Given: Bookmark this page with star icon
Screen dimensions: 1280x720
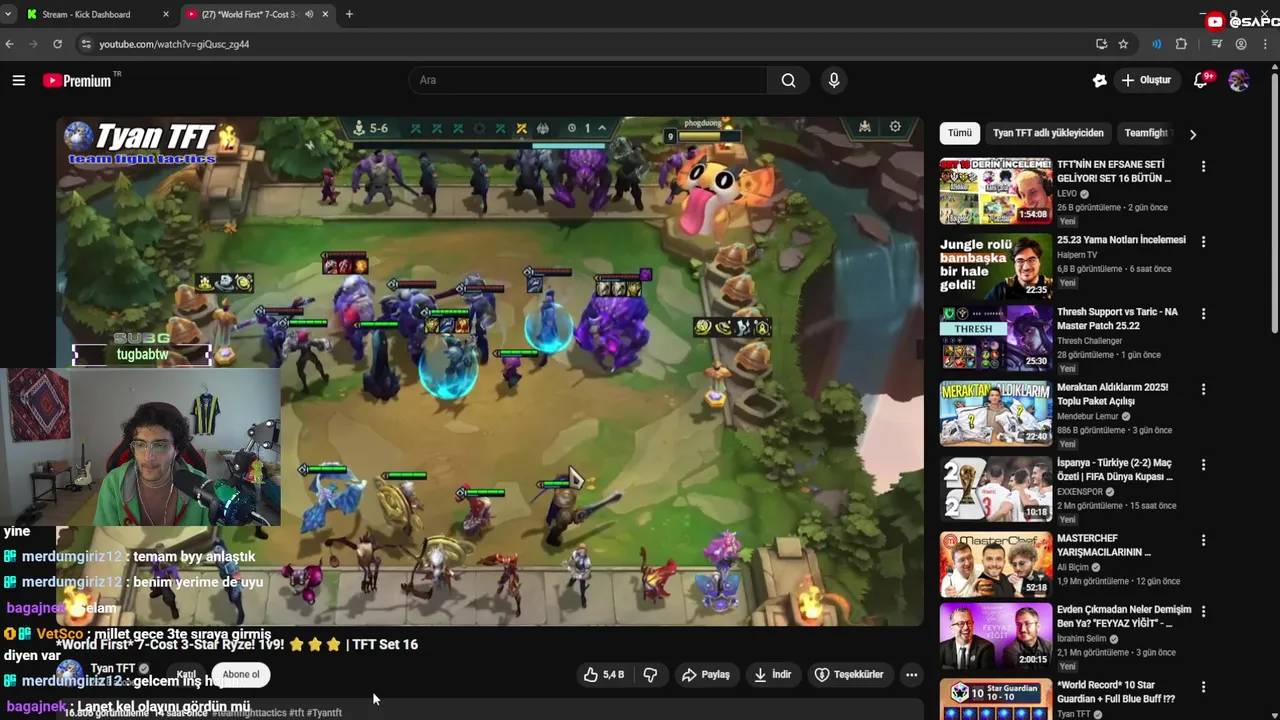Looking at the screenshot, I should click(1123, 44).
